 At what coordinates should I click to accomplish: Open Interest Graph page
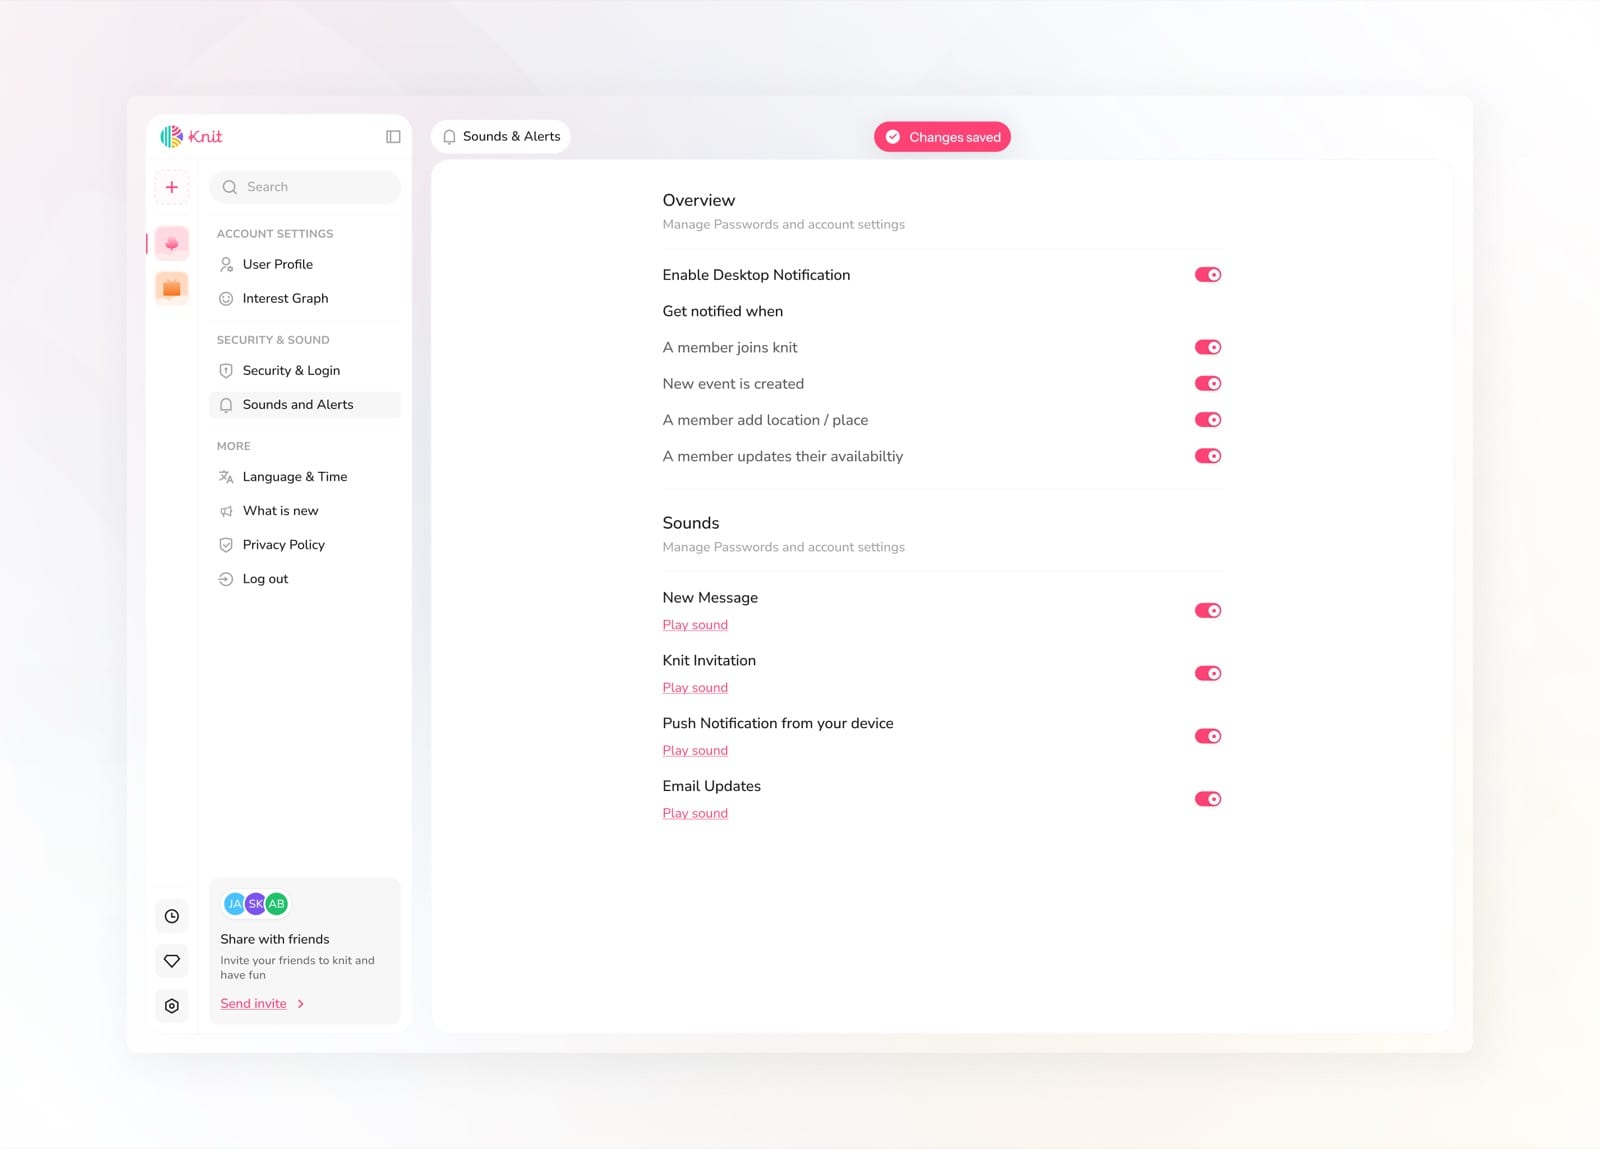[305, 298]
